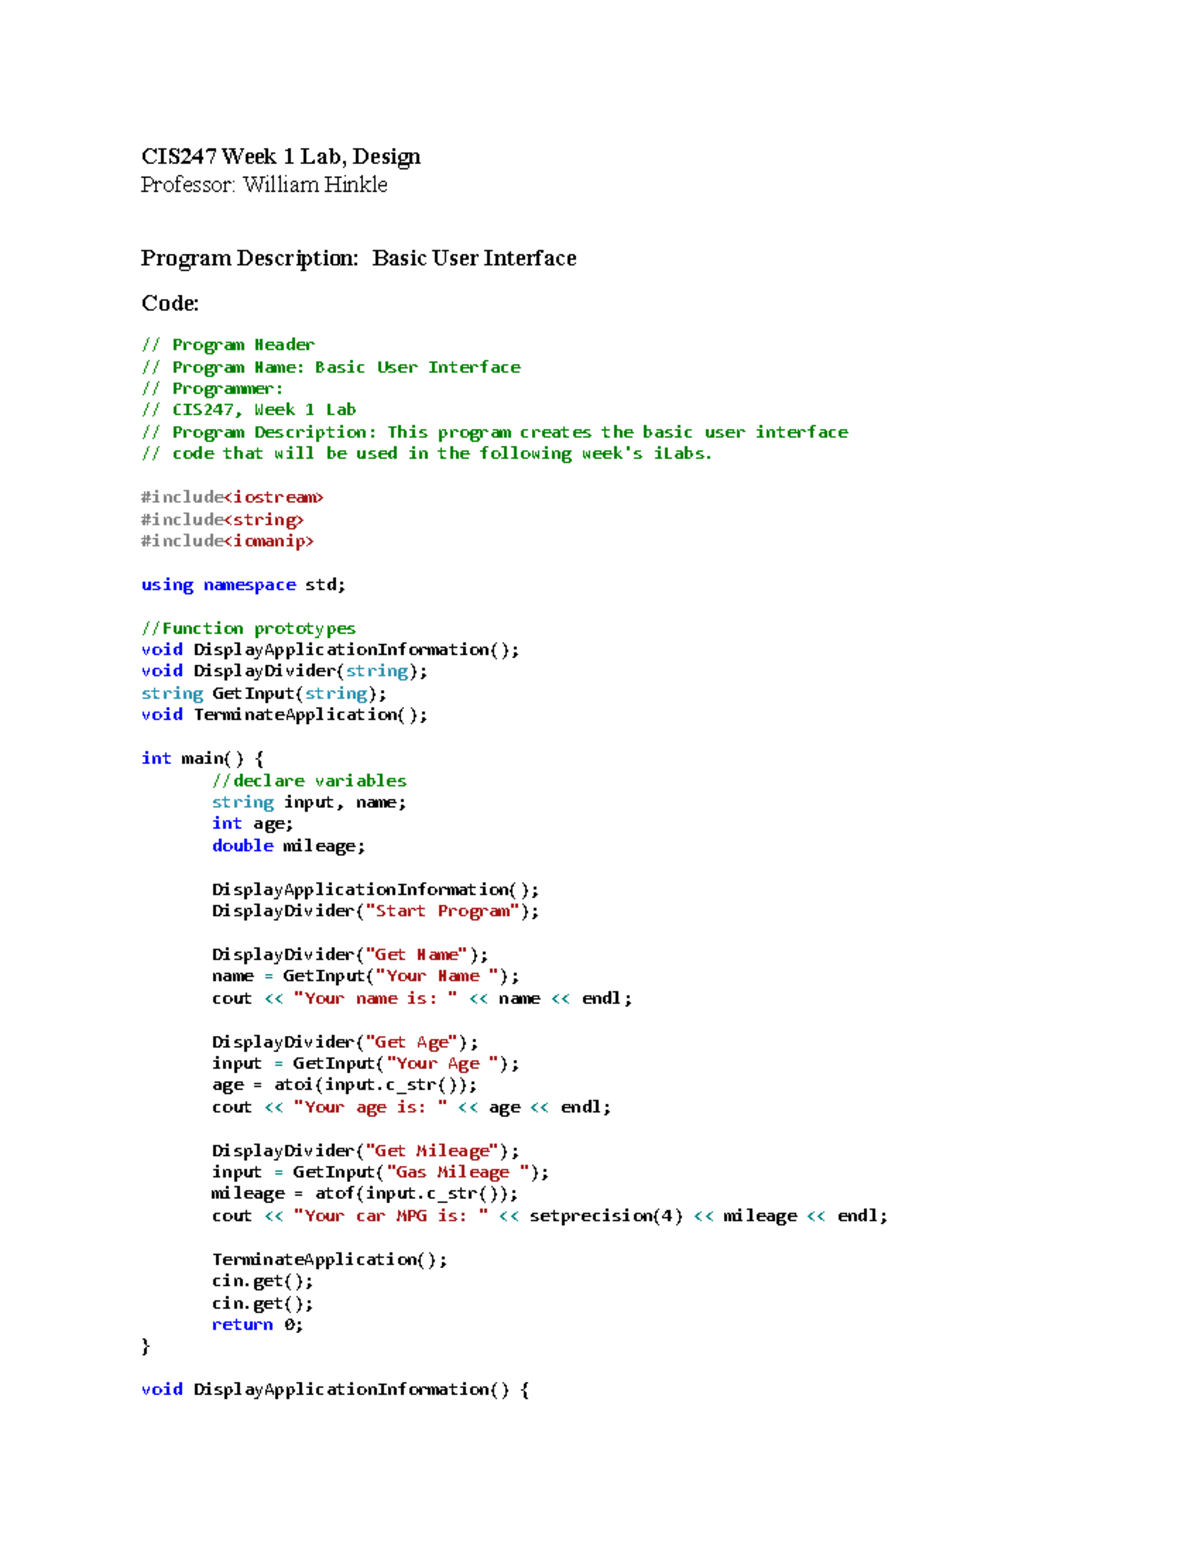Click the line "#include<string>"
This screenshot has height=1553, width=1200.
click(x=222, y=520)
